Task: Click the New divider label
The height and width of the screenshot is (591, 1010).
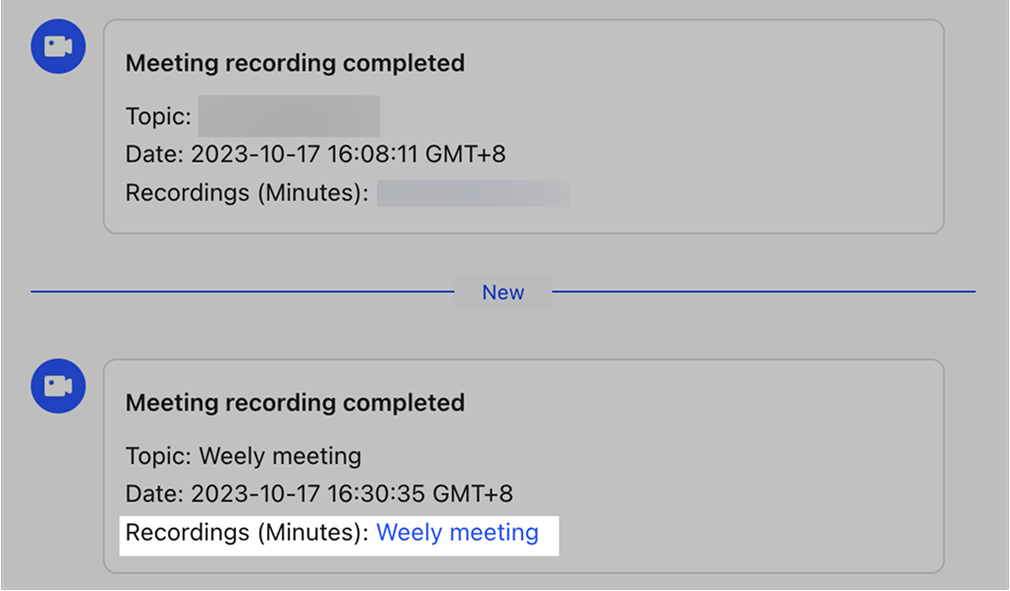Action: pos(503,292)
